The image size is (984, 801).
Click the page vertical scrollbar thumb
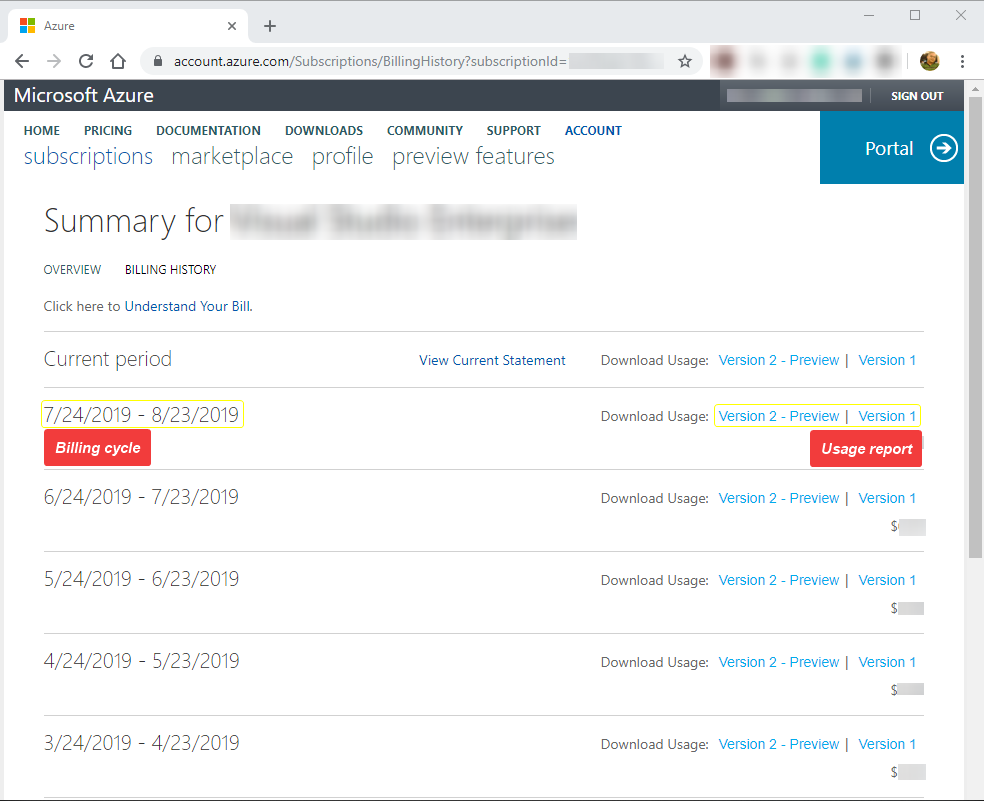[975, 326]
